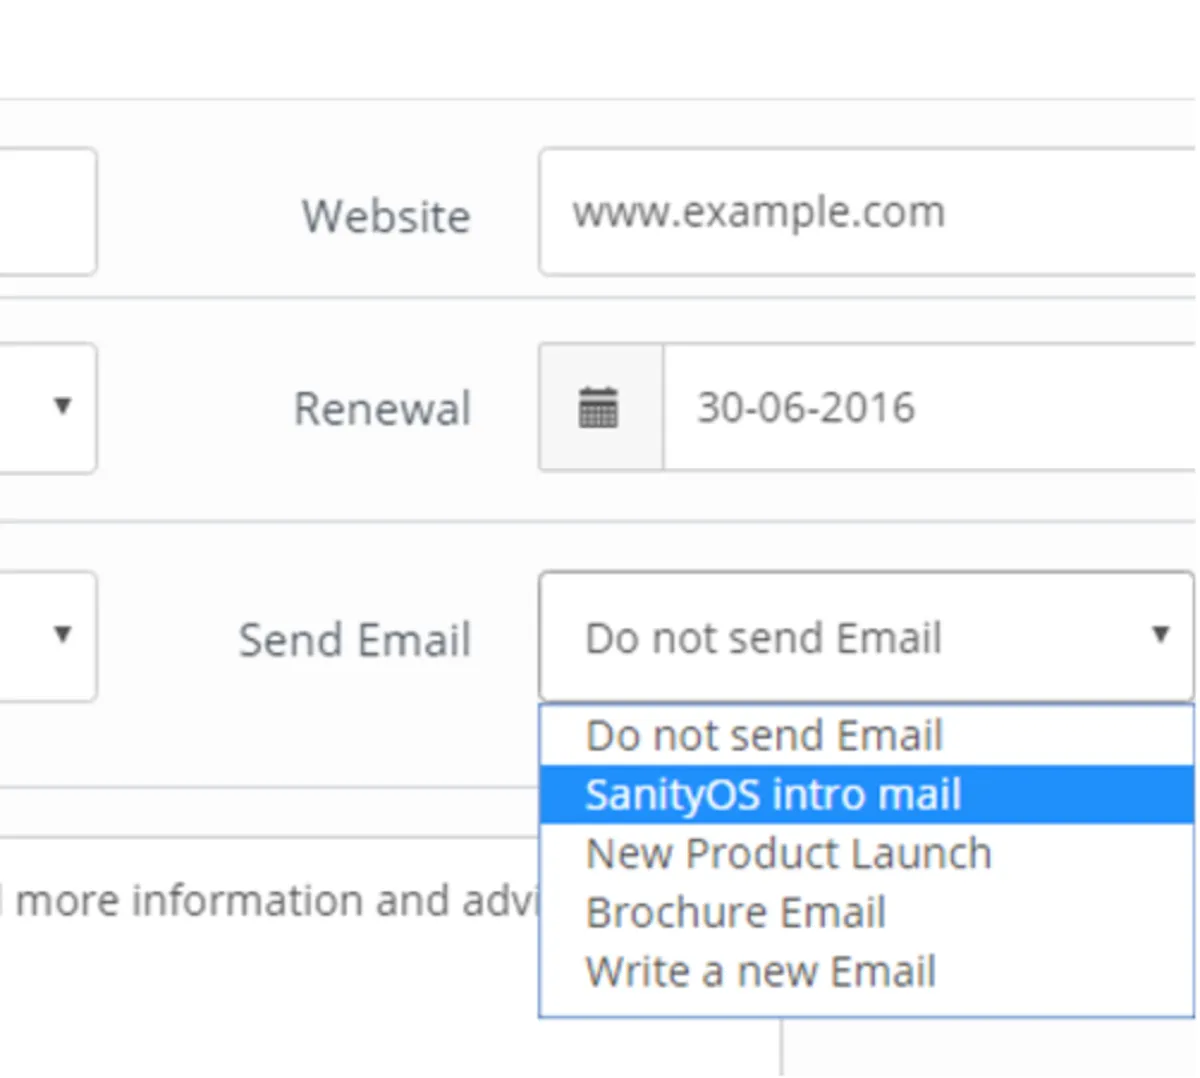Click the Send Email field label
Image resolution: width=1200 pixels, height=1078 pixels.
point(354,639)
